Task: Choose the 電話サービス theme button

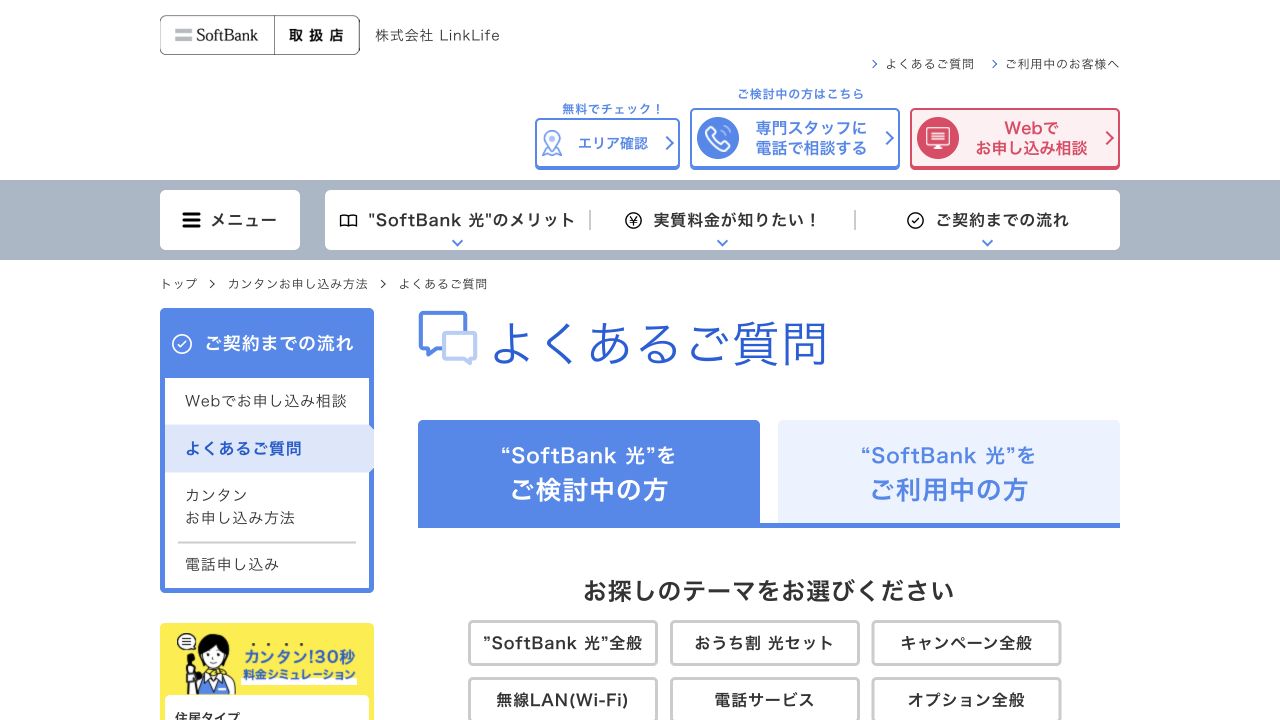Action: pos(765,699)
